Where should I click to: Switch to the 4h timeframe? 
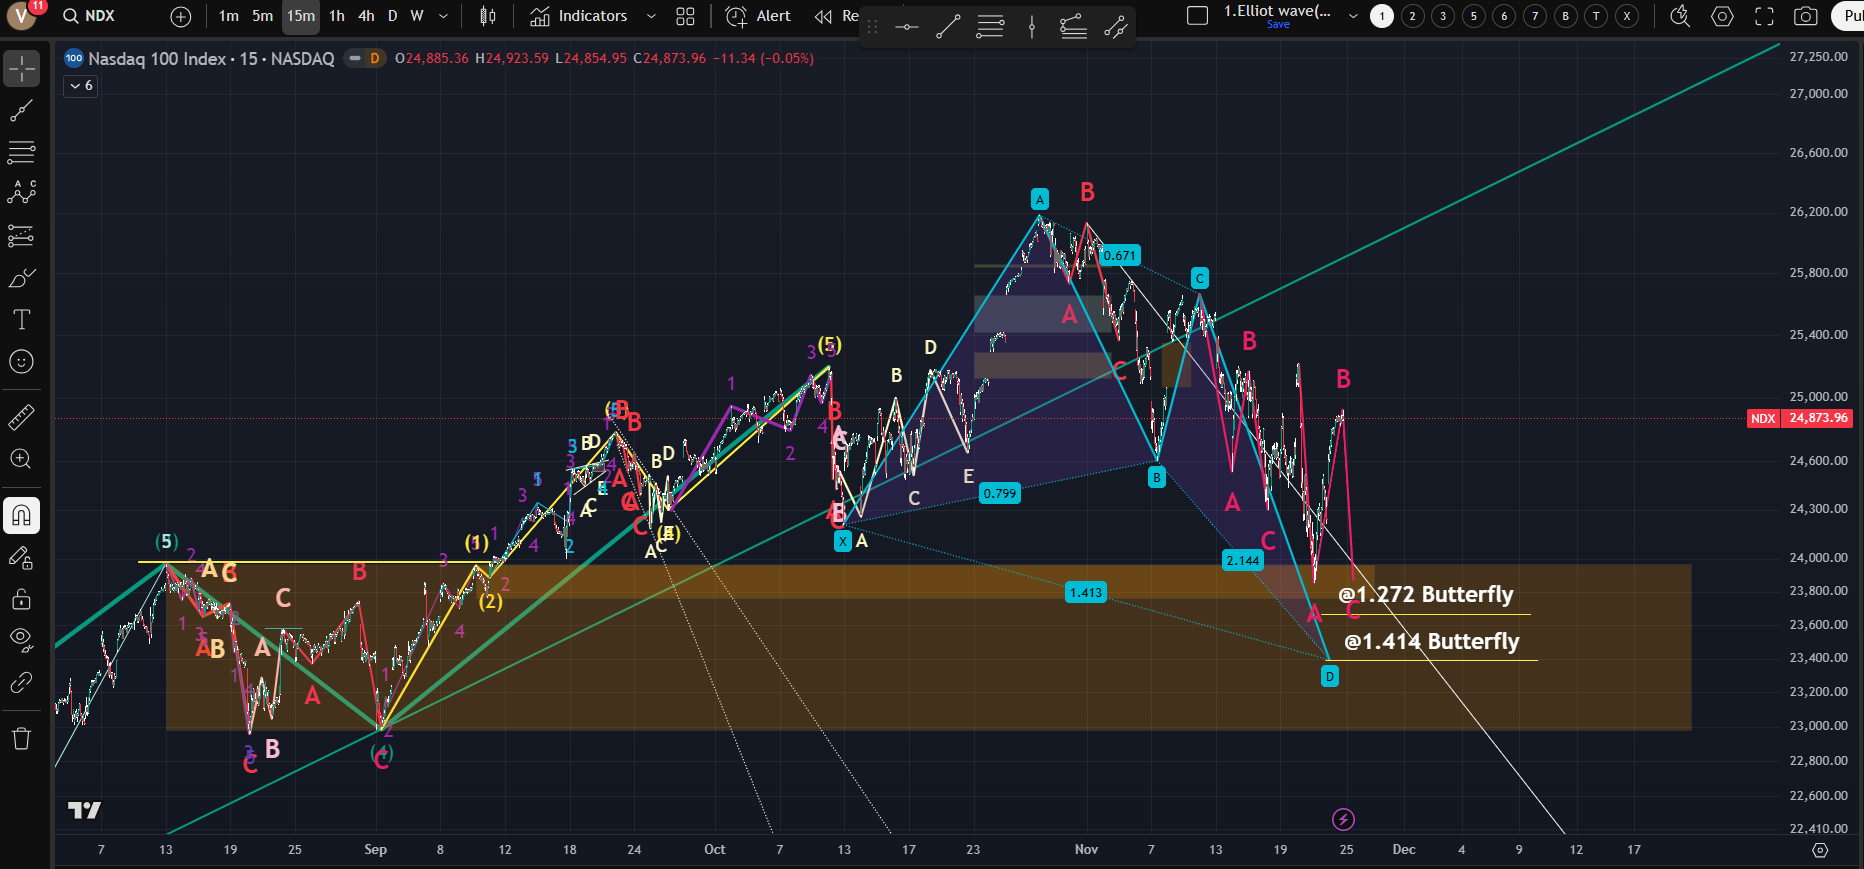click(x=366, y=16)
